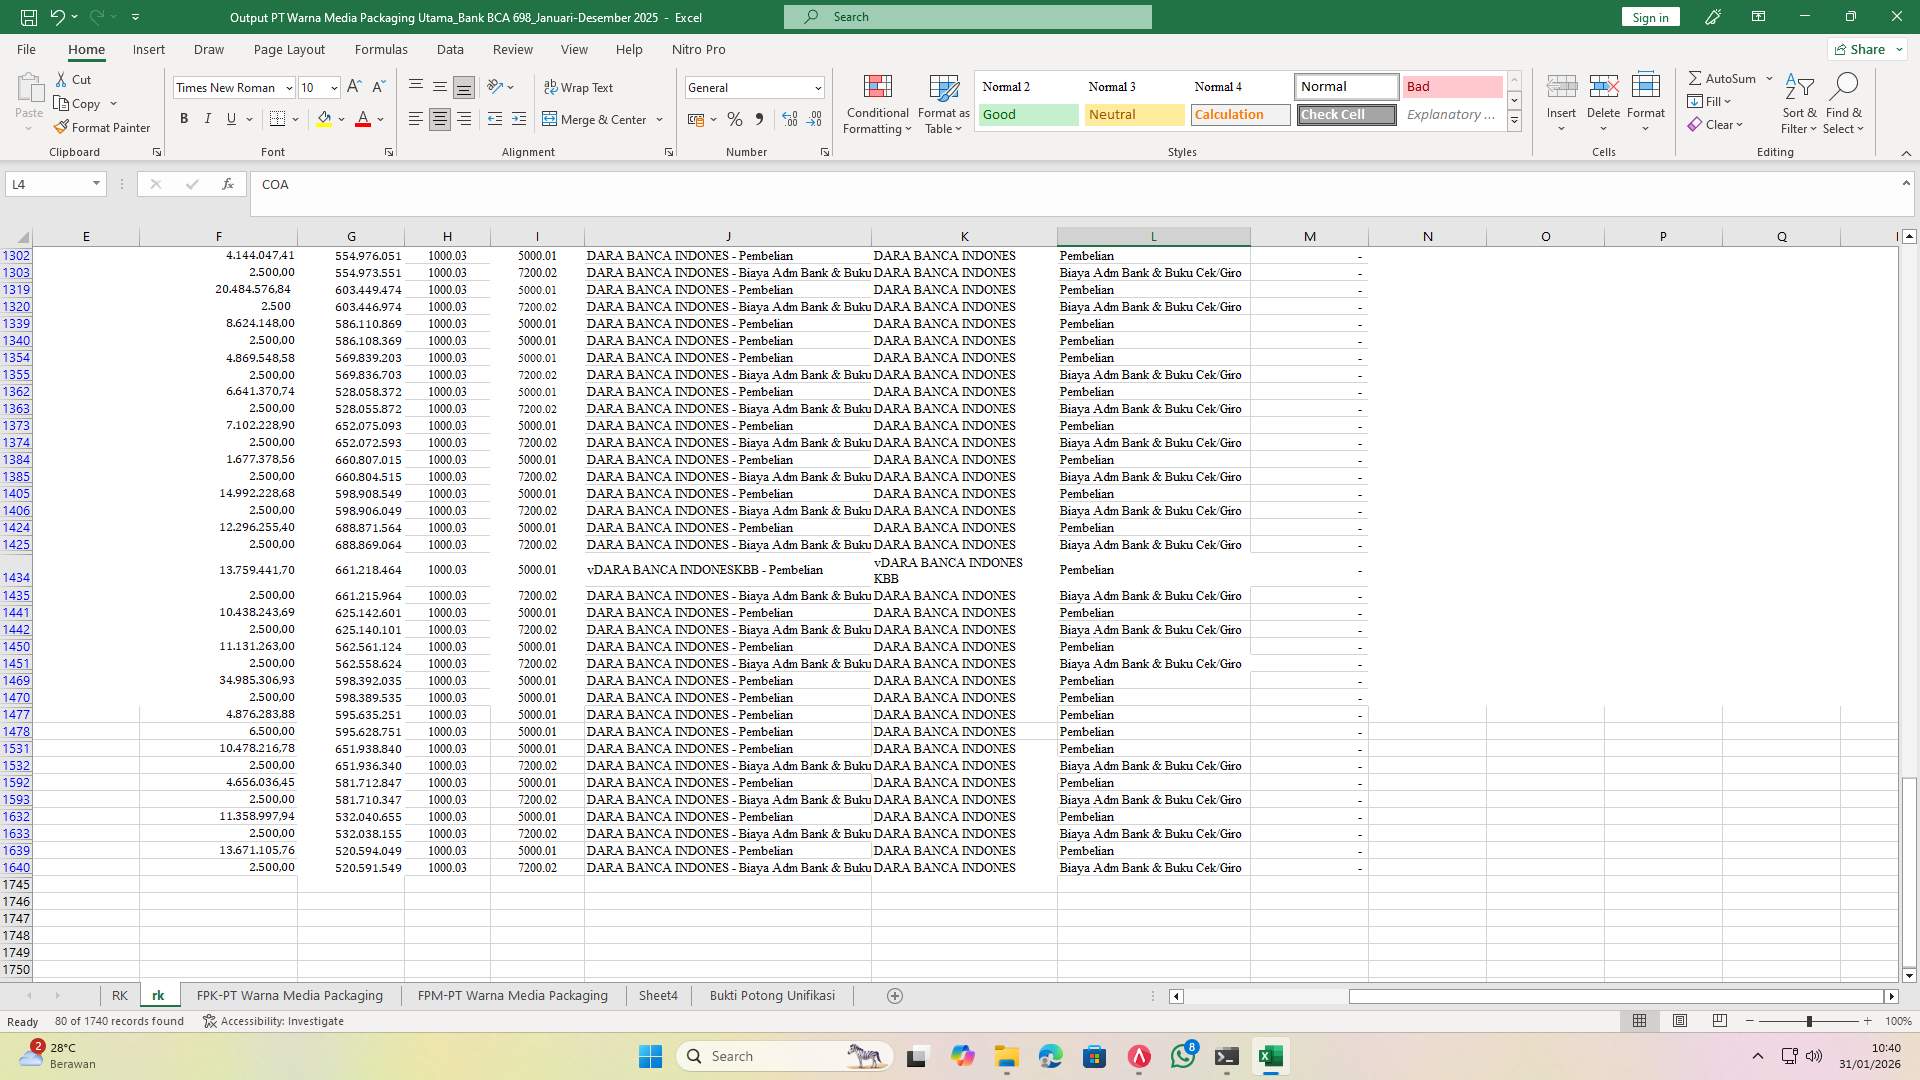Apply Wrap Text to the selection

click(580, 87)
